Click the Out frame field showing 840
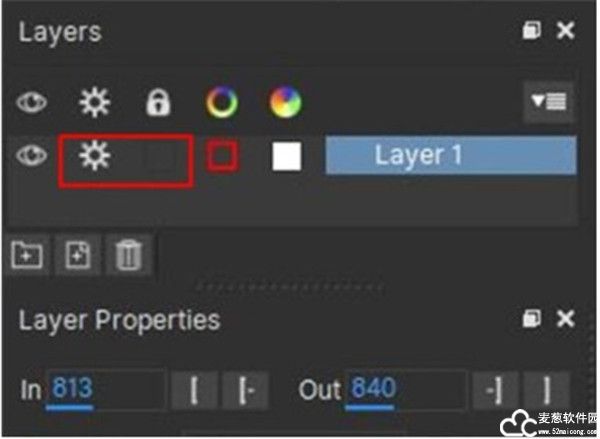The width and height of the screenshot is (600, 439). click(x=406, y=389)
